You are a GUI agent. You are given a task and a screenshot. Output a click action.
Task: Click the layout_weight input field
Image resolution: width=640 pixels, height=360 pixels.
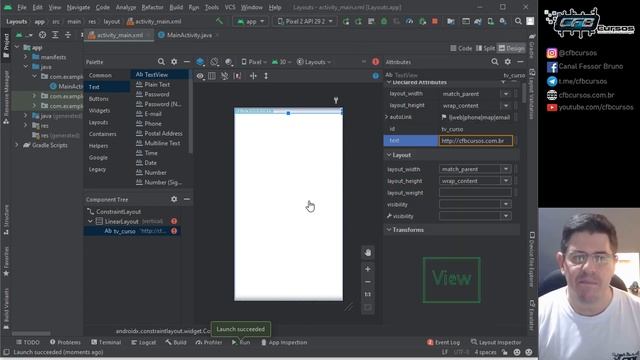[475, 192]
